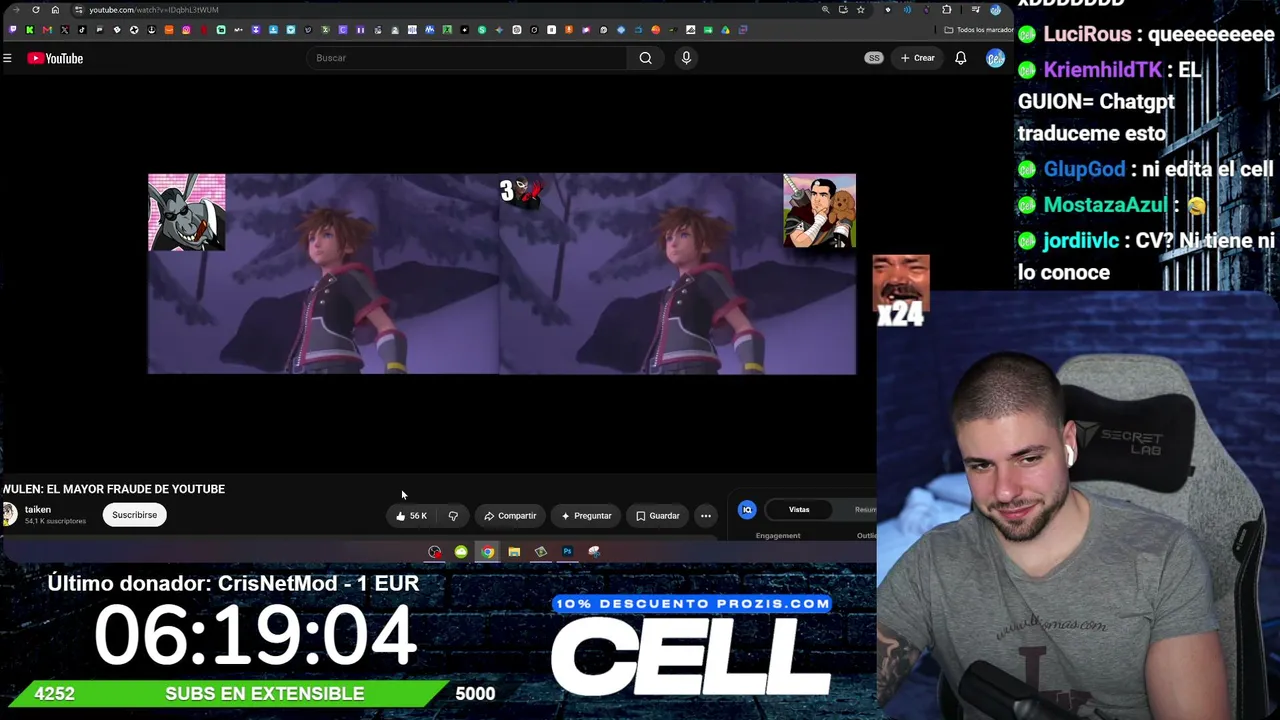This screenshot has width=1280, height=720.
Task: Open the taiken channel name link
Action: pyautogui.click(x=38, y=510)
